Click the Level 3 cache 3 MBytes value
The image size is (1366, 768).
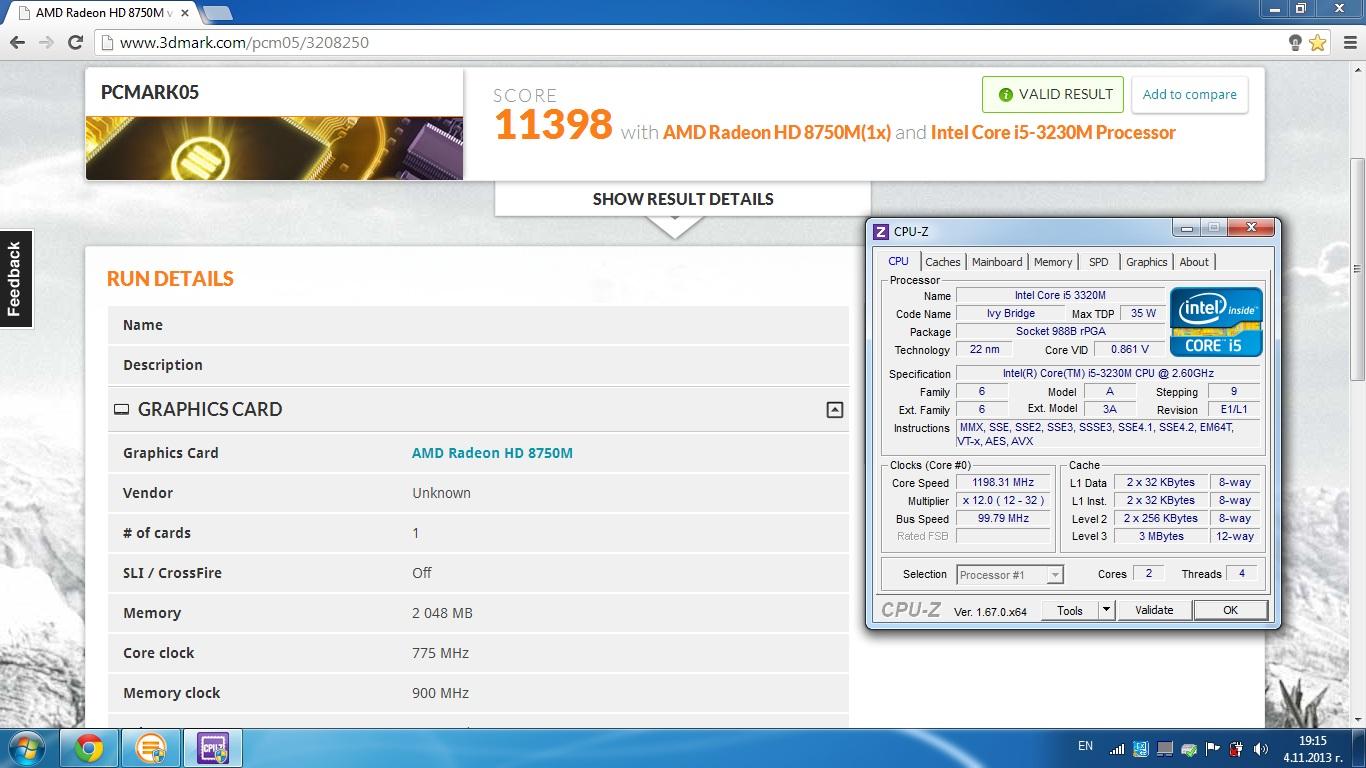pyautogui.click(x=1161, y=536)
